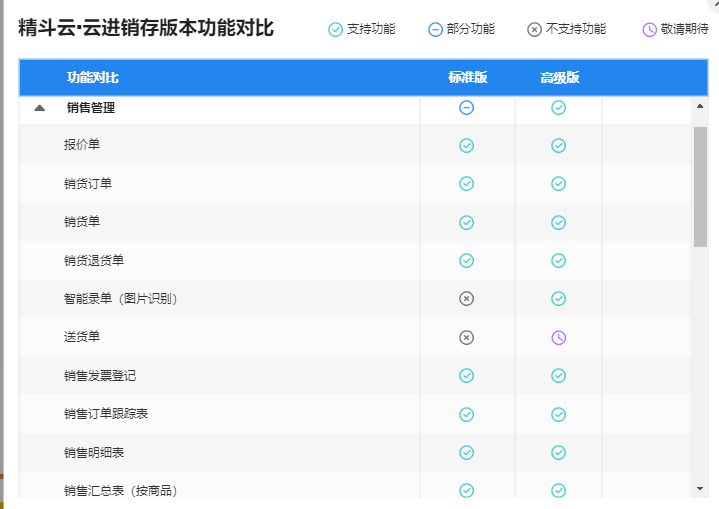Select the 销售明细表 row label
719x509 pixels.
[94, 453]
